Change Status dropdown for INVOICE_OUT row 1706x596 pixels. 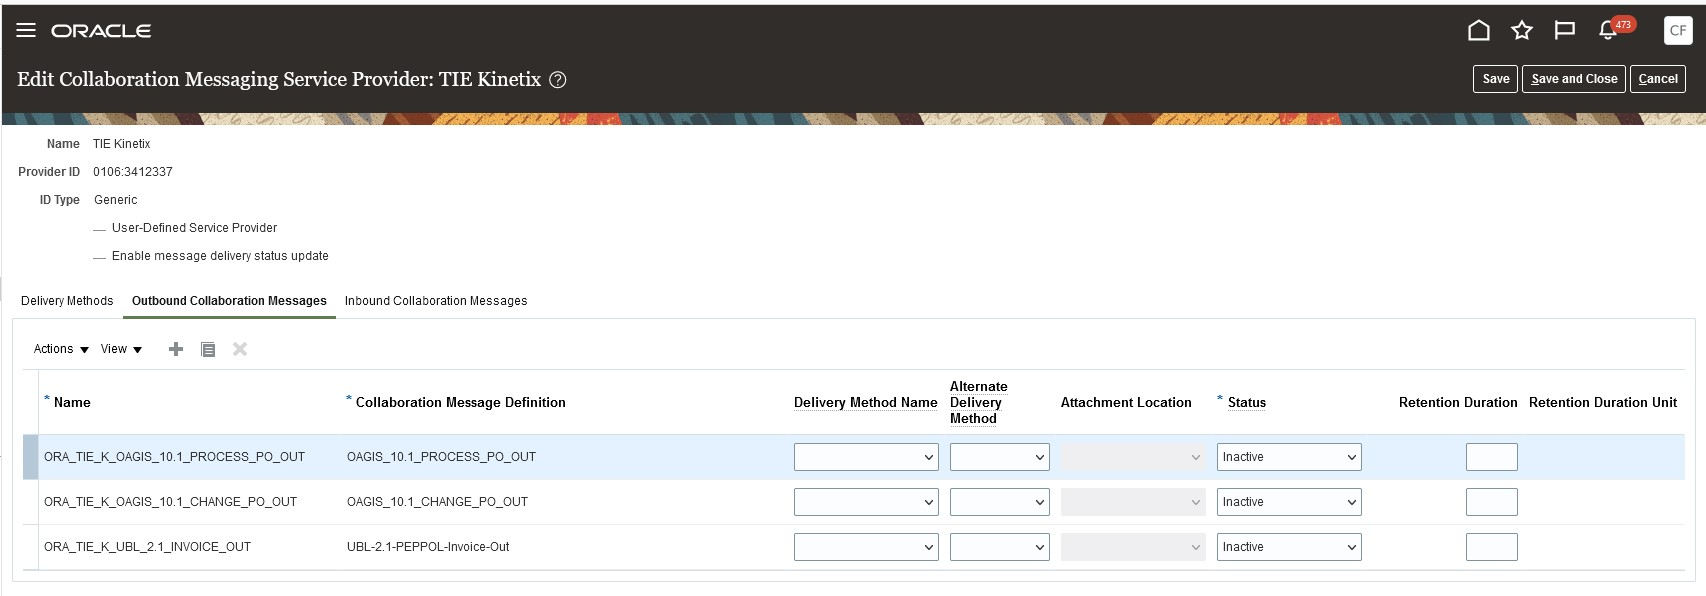pos(1289,547)
